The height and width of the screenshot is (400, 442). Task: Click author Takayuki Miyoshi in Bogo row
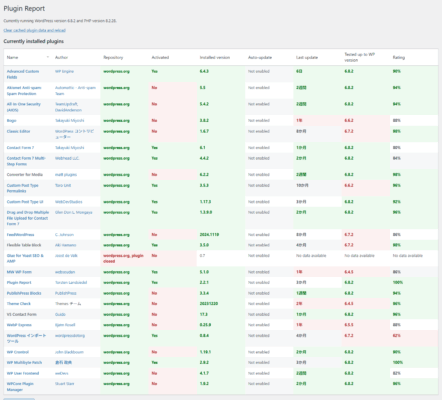pyautogui.click(x=70, y=121)
